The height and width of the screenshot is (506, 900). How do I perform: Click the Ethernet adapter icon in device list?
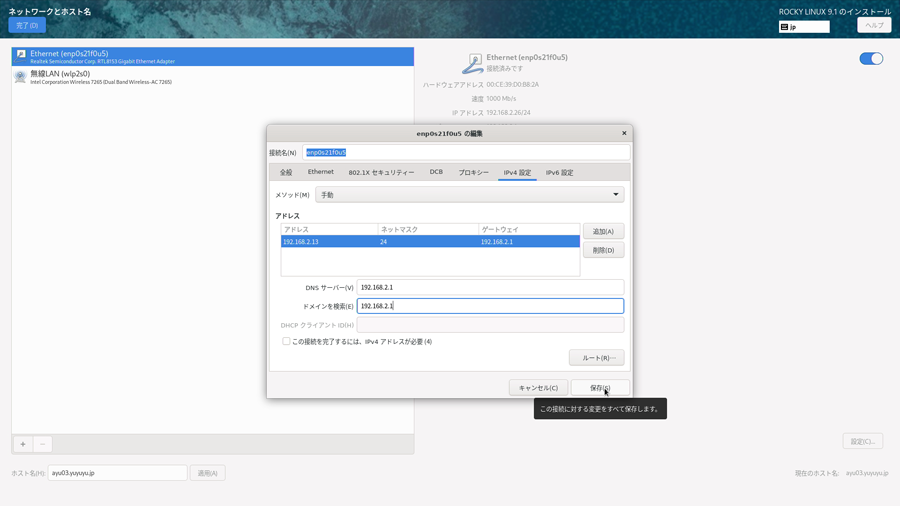(21, 56)
